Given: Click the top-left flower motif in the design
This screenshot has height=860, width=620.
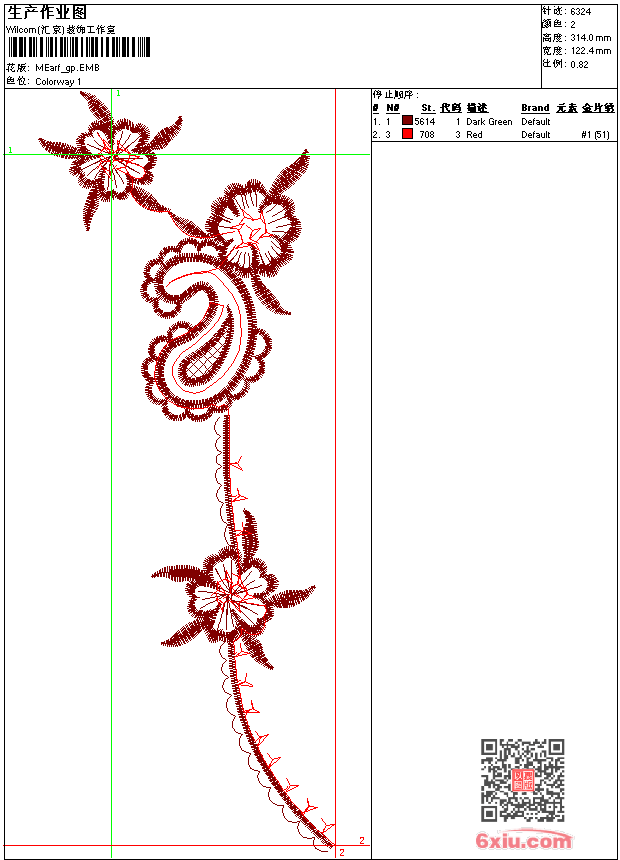Looking at the screenshot, I should (111, 157).
